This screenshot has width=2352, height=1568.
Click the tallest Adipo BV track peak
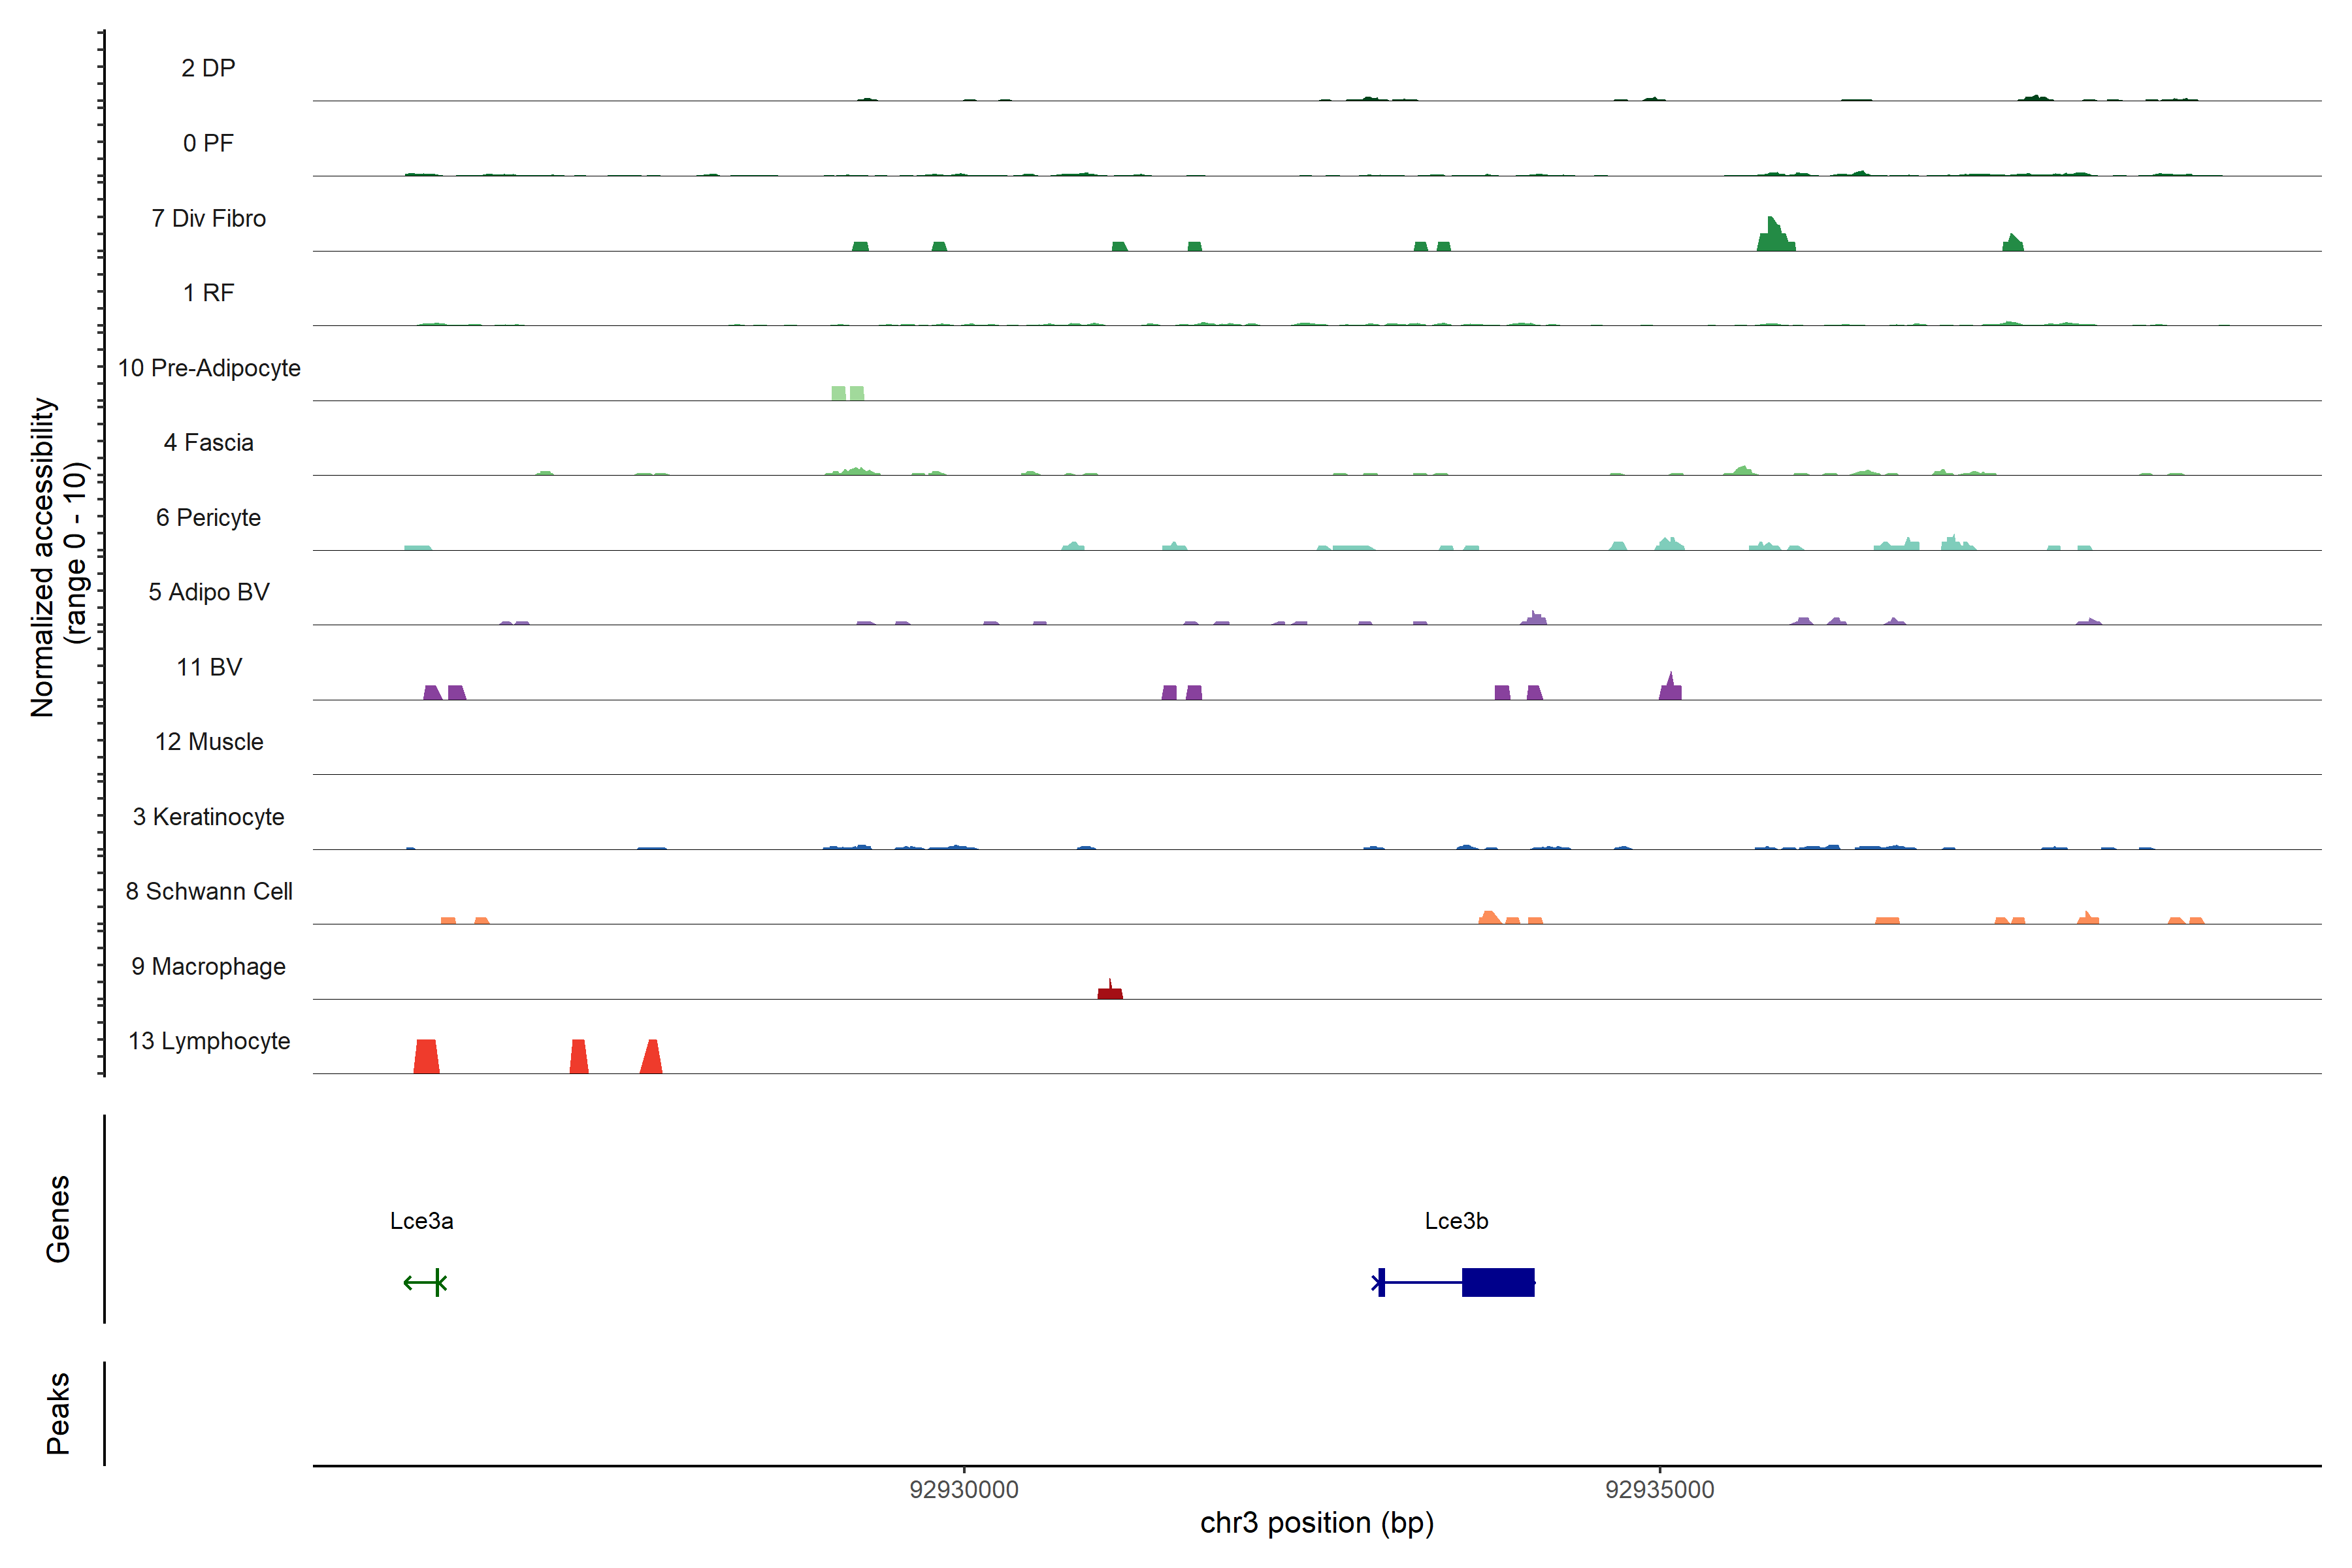(1534, 619)
